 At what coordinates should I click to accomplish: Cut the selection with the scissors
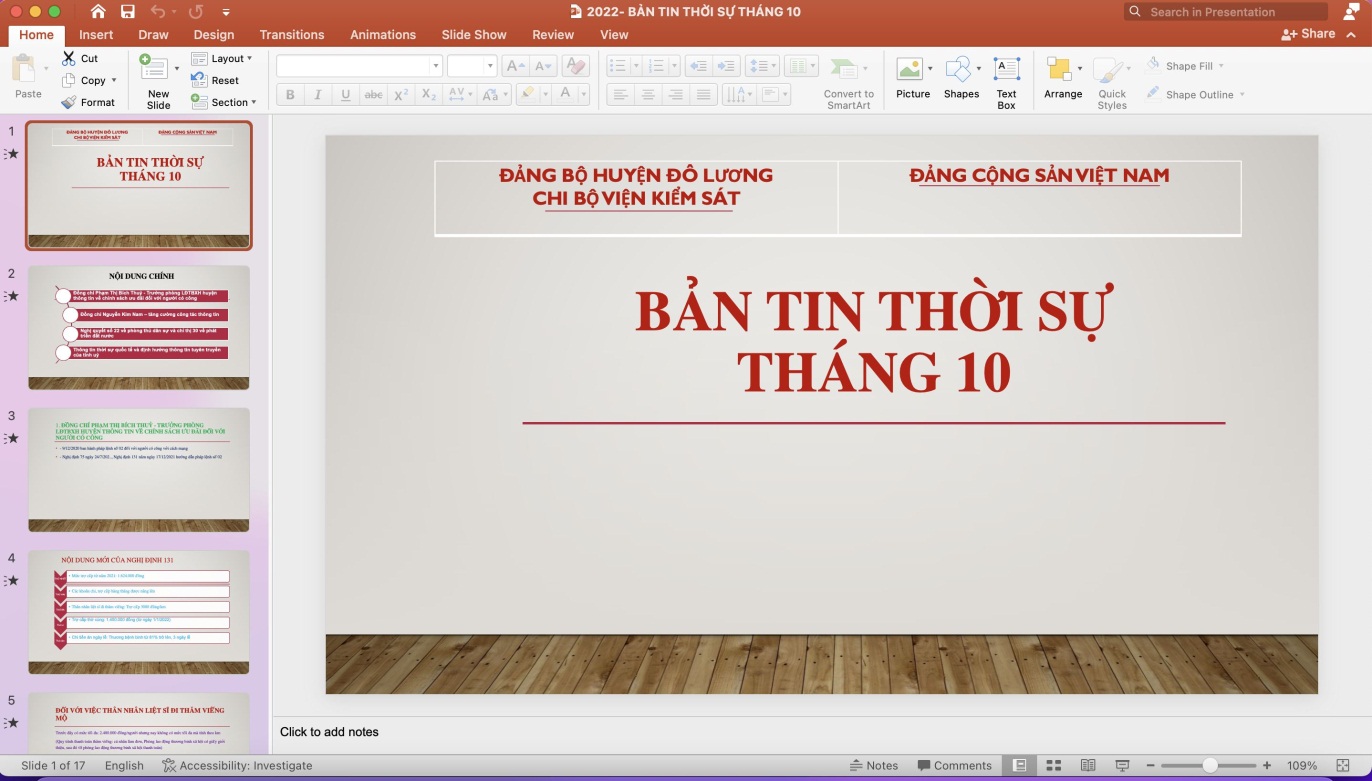click(80, 58)
